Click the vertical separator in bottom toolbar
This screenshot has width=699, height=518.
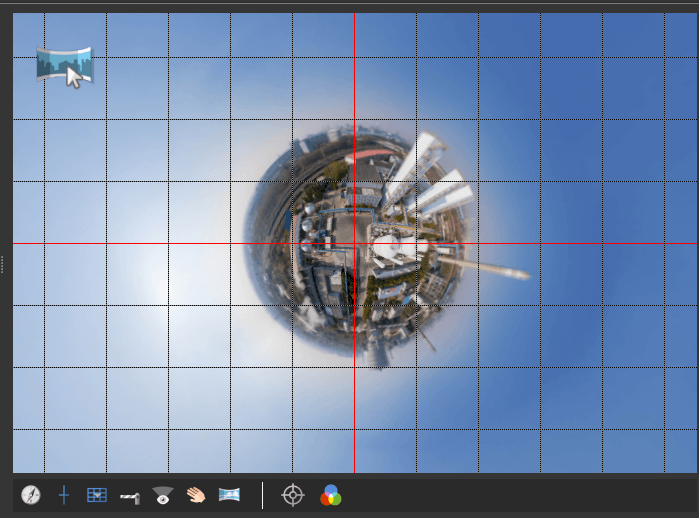pos(263,495)
